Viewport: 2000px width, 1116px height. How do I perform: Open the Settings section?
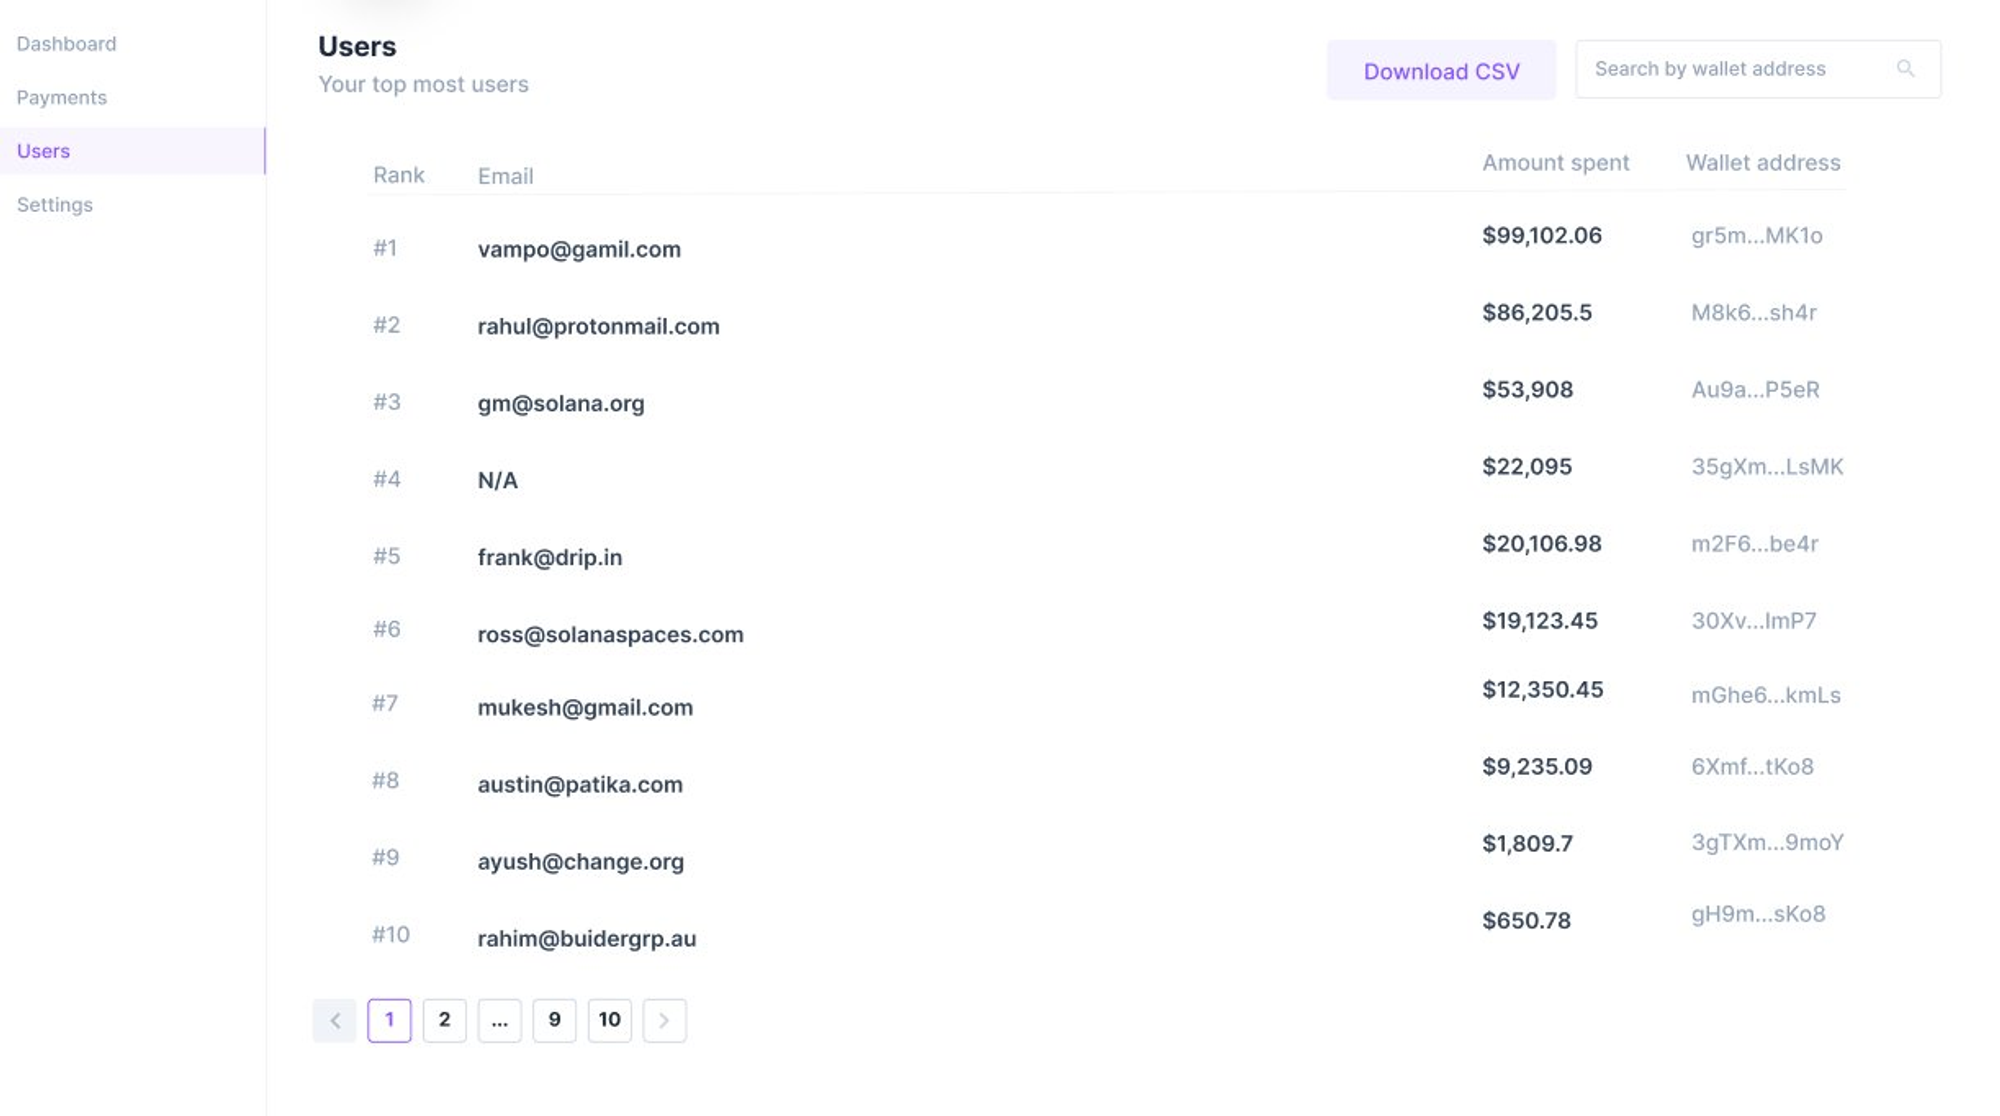(55, 204)
